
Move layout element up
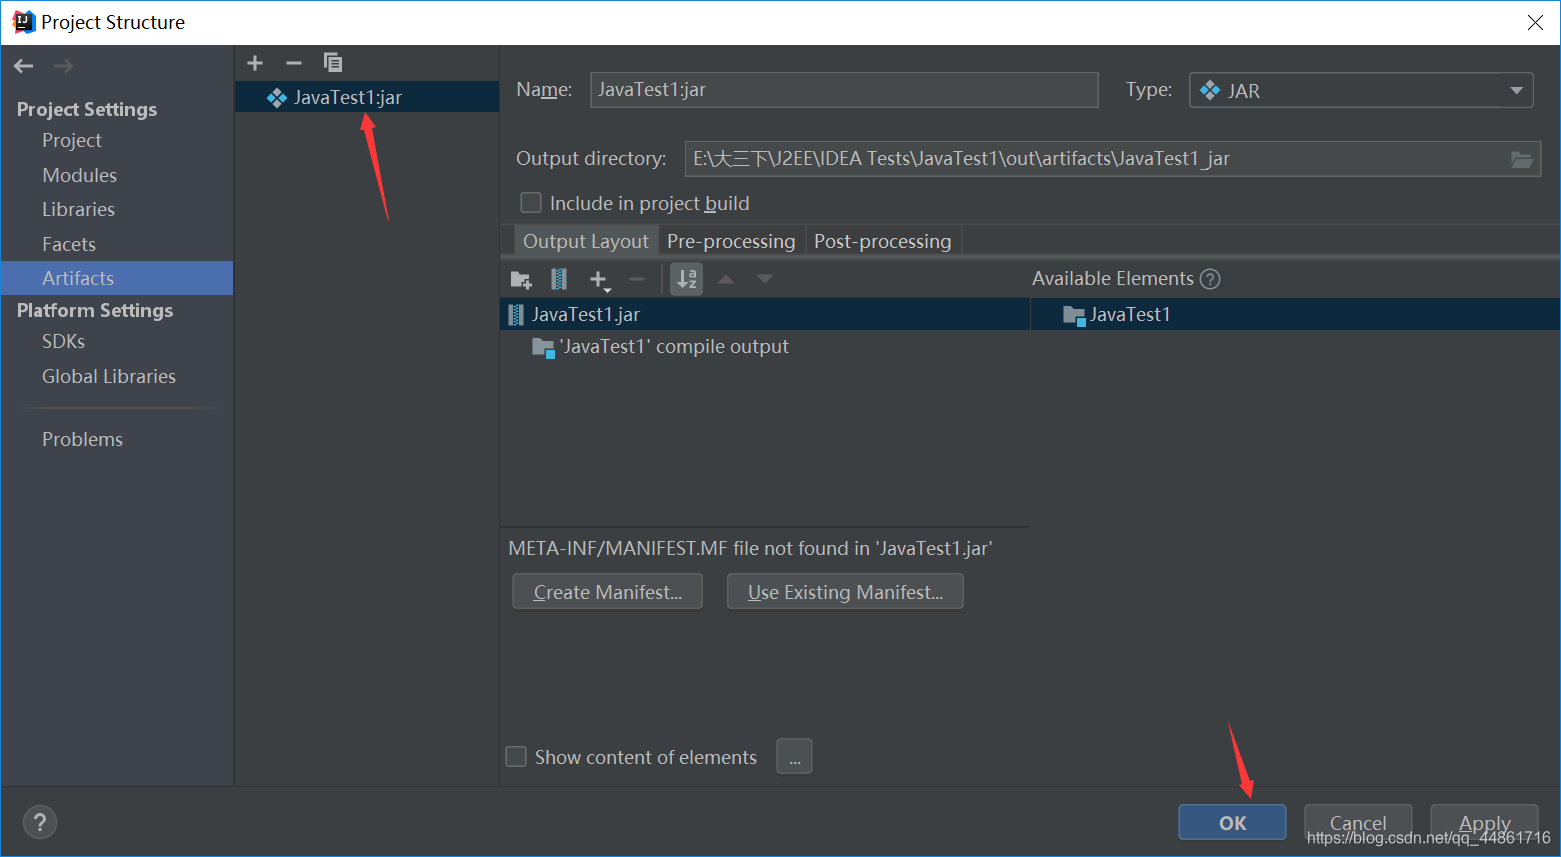coord(726,279)
